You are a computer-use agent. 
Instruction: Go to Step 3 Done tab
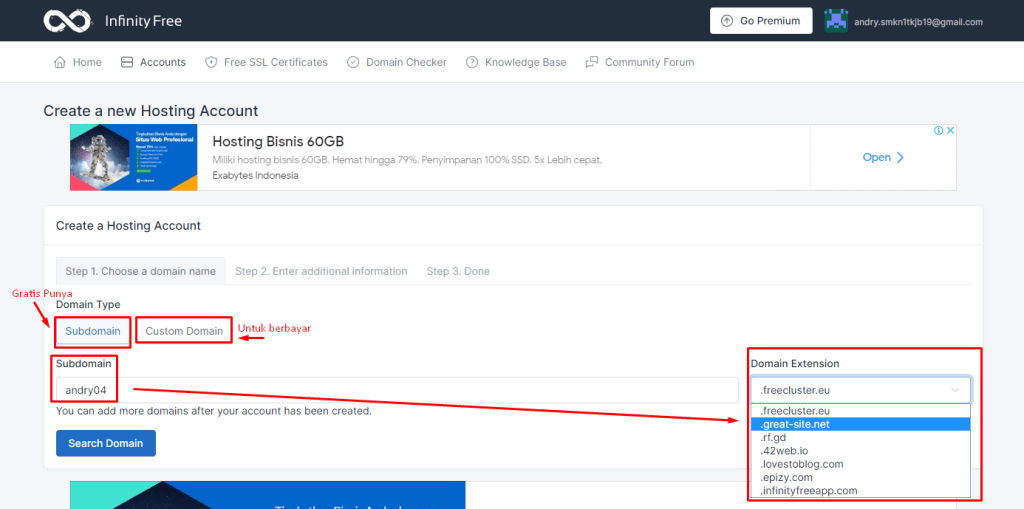(458, 271)
